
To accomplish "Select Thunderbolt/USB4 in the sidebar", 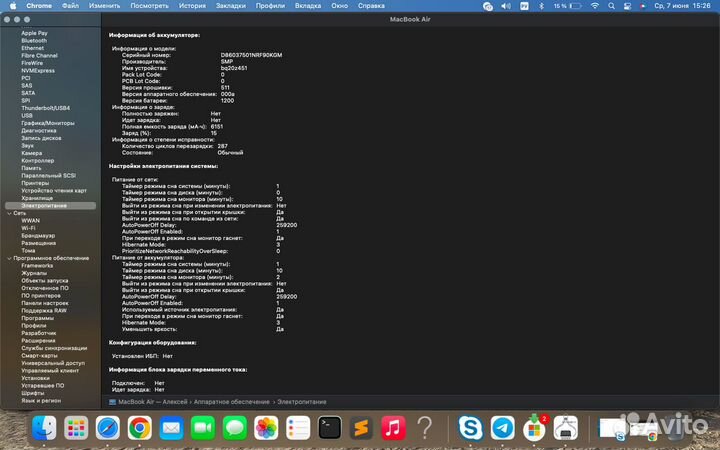I will coord(45,108).
